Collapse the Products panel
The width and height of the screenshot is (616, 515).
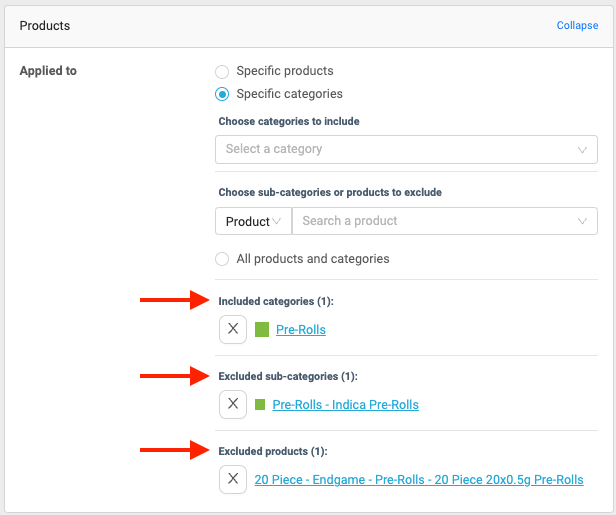tap(577, 25)
